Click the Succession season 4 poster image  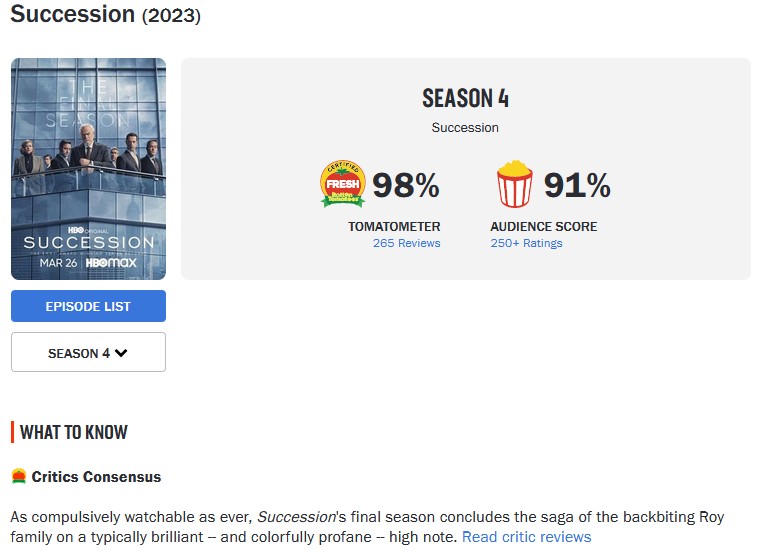pyautogui.click(x=88, y=169)
